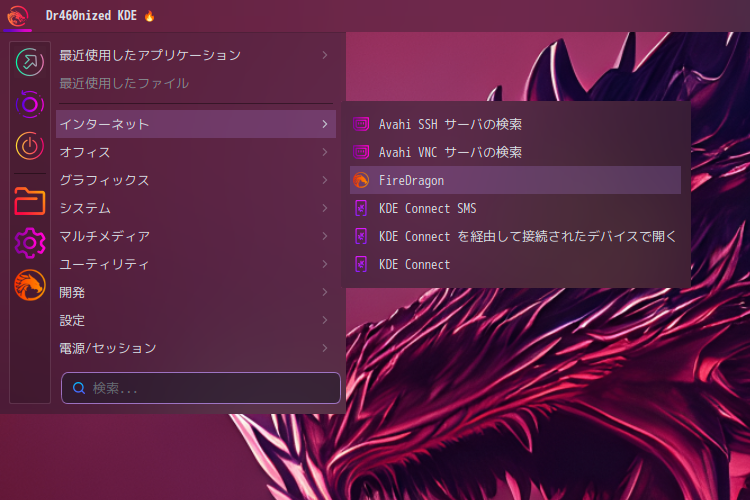This screenshot has width=750, height=500.
Task: Expand the 設定 submenu chevron
Action: [x=325, y=320]
